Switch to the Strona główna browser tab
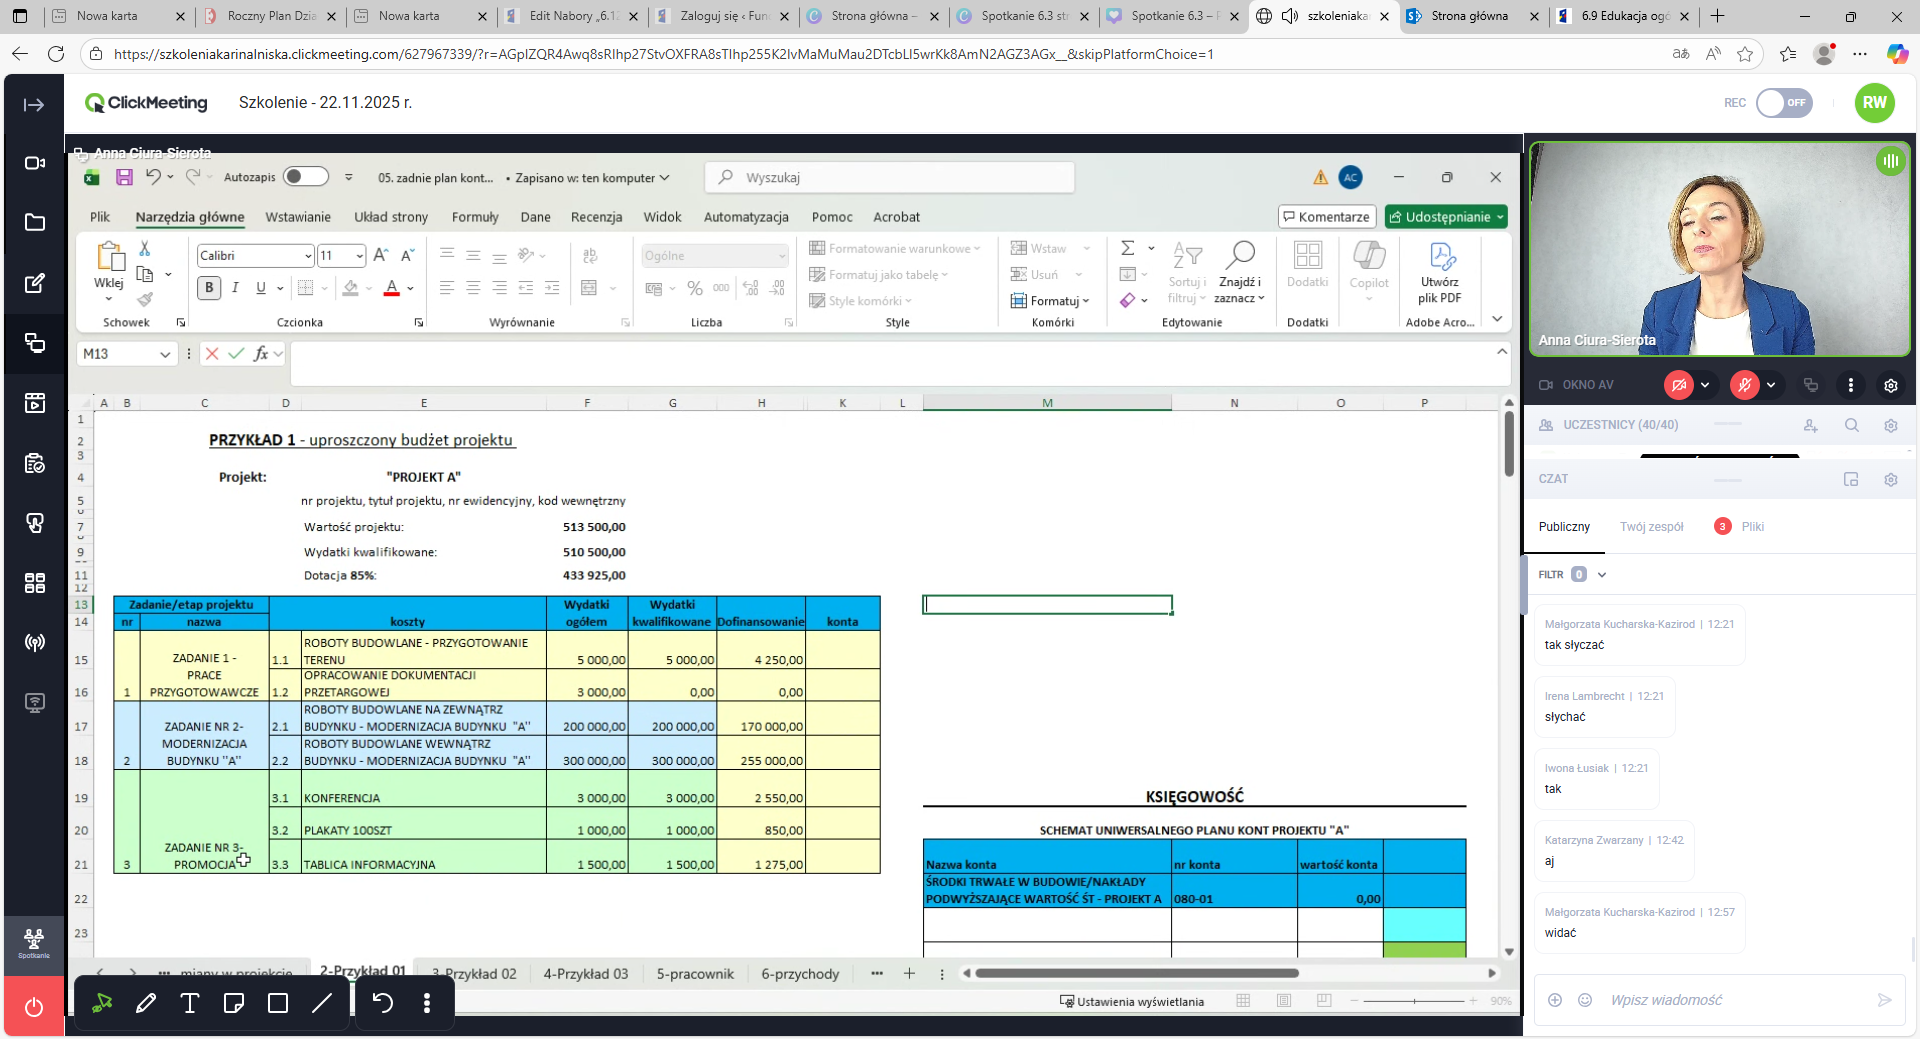Viewport: 1920px width, 1039px height. pyautogui.click(x=1469, y=16)
